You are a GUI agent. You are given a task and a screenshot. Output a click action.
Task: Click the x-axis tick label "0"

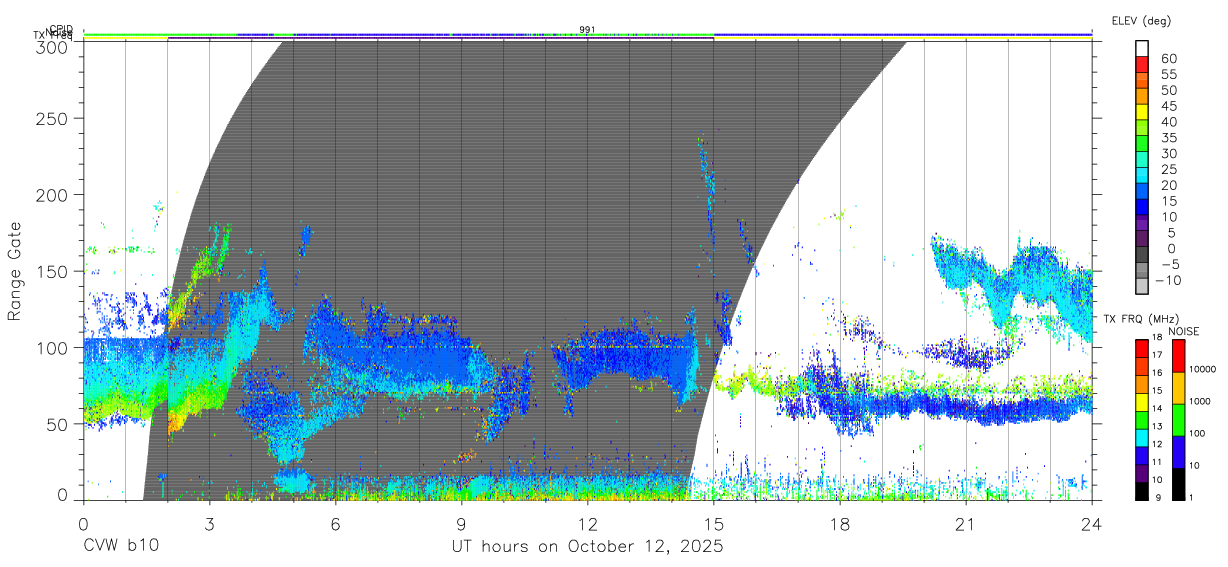click(x=83, y=523)
